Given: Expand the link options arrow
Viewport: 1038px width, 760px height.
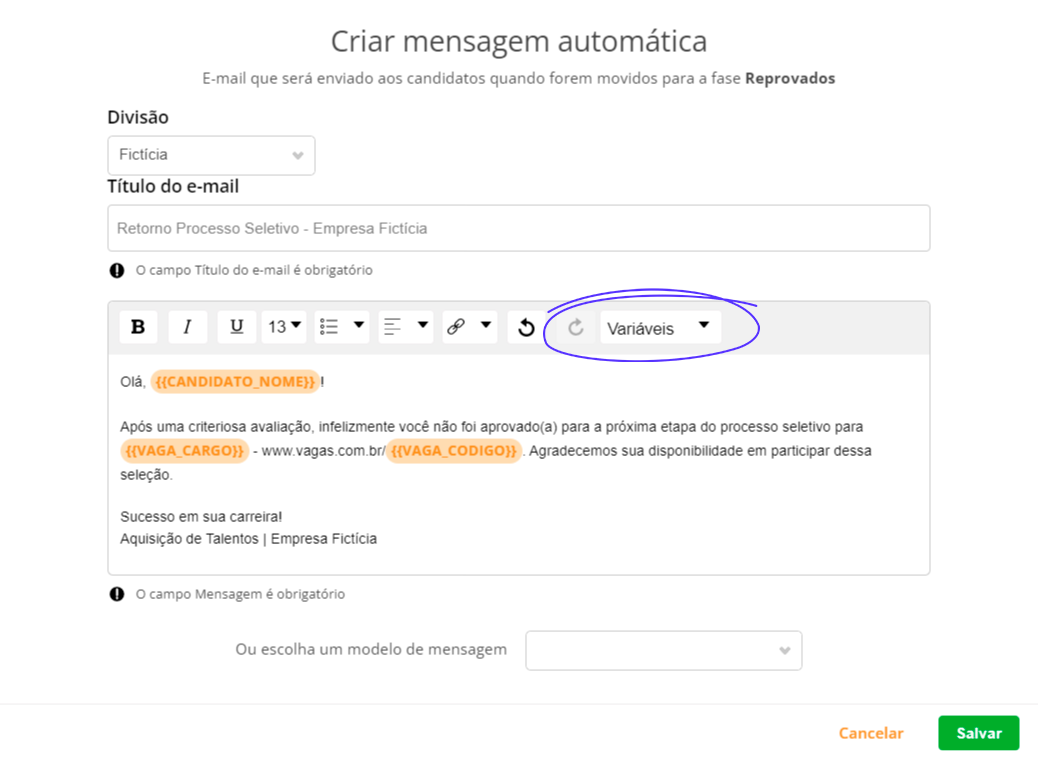Looking at the screenshot, I should 486,325.
